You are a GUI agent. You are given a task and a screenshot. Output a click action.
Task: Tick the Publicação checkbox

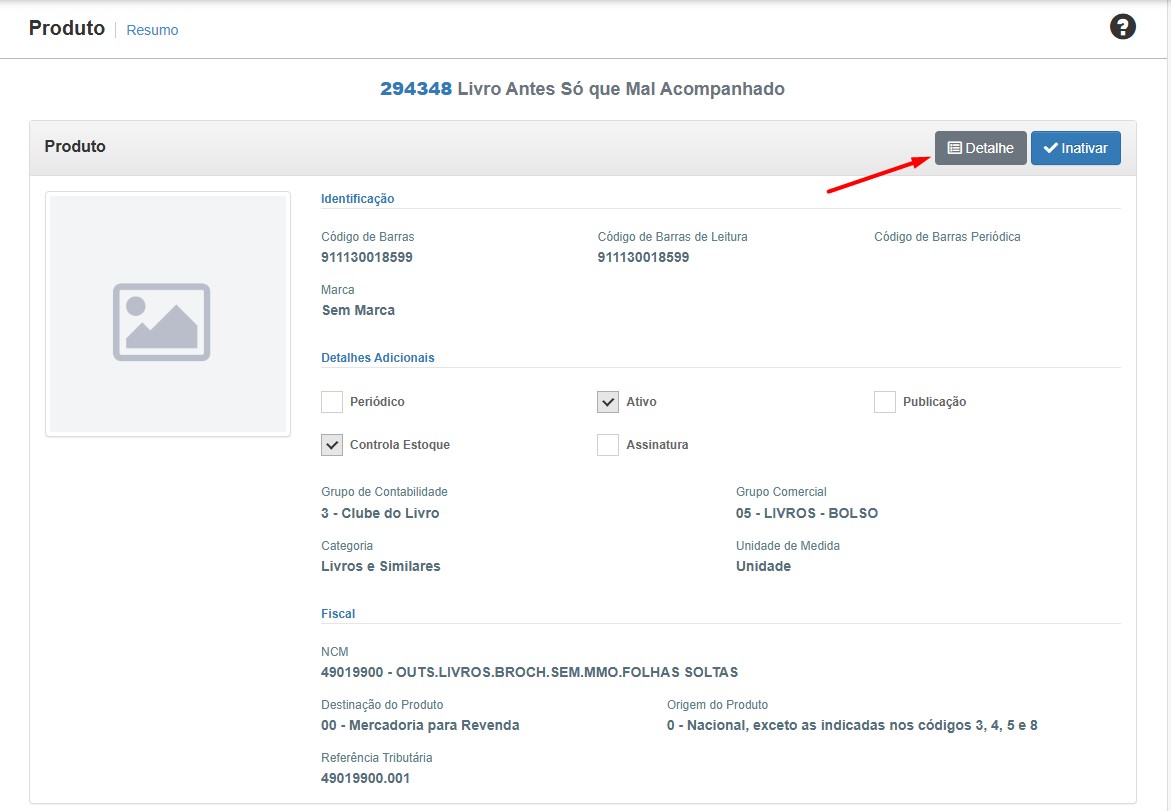click(x=884, y=402)
